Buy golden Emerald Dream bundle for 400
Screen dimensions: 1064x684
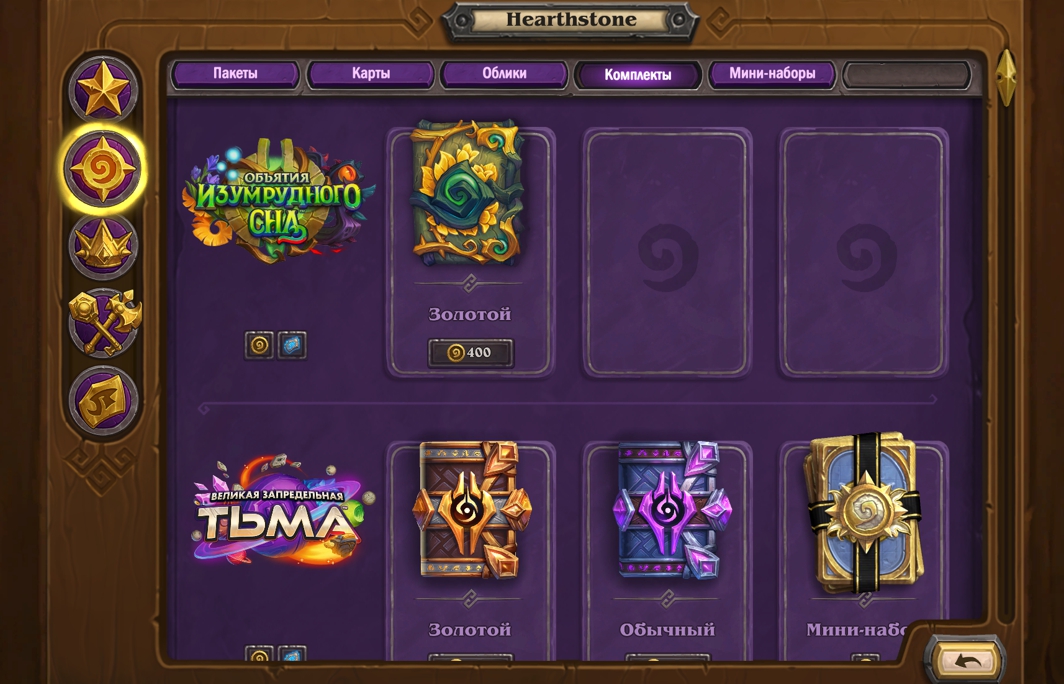pyautogui.click(x=471, y=353)
